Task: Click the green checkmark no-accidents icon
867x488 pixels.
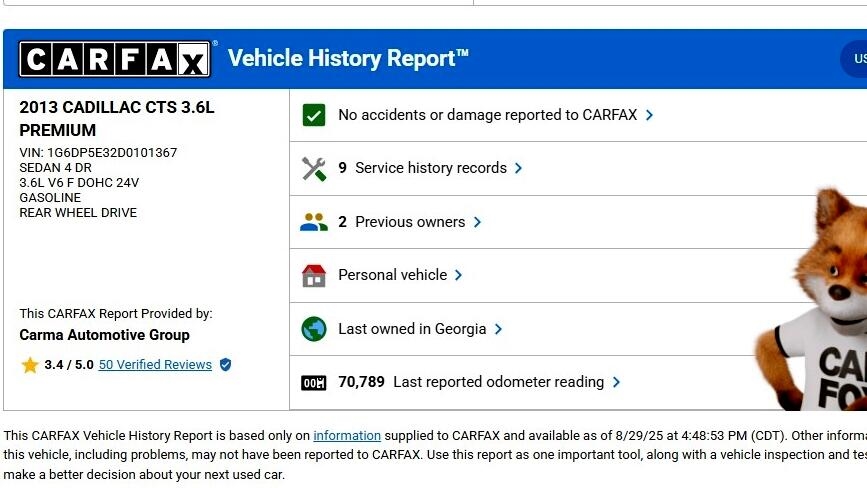Action: [x=314, y=115]
